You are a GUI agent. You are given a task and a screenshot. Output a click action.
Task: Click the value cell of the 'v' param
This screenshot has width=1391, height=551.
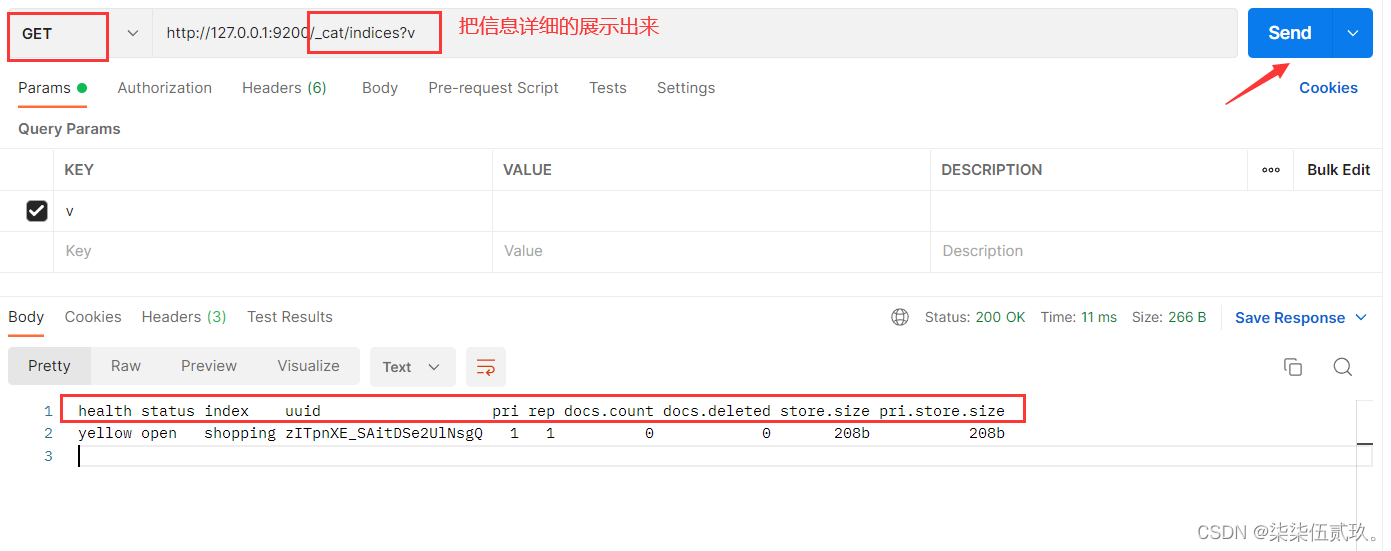(711, 211)
